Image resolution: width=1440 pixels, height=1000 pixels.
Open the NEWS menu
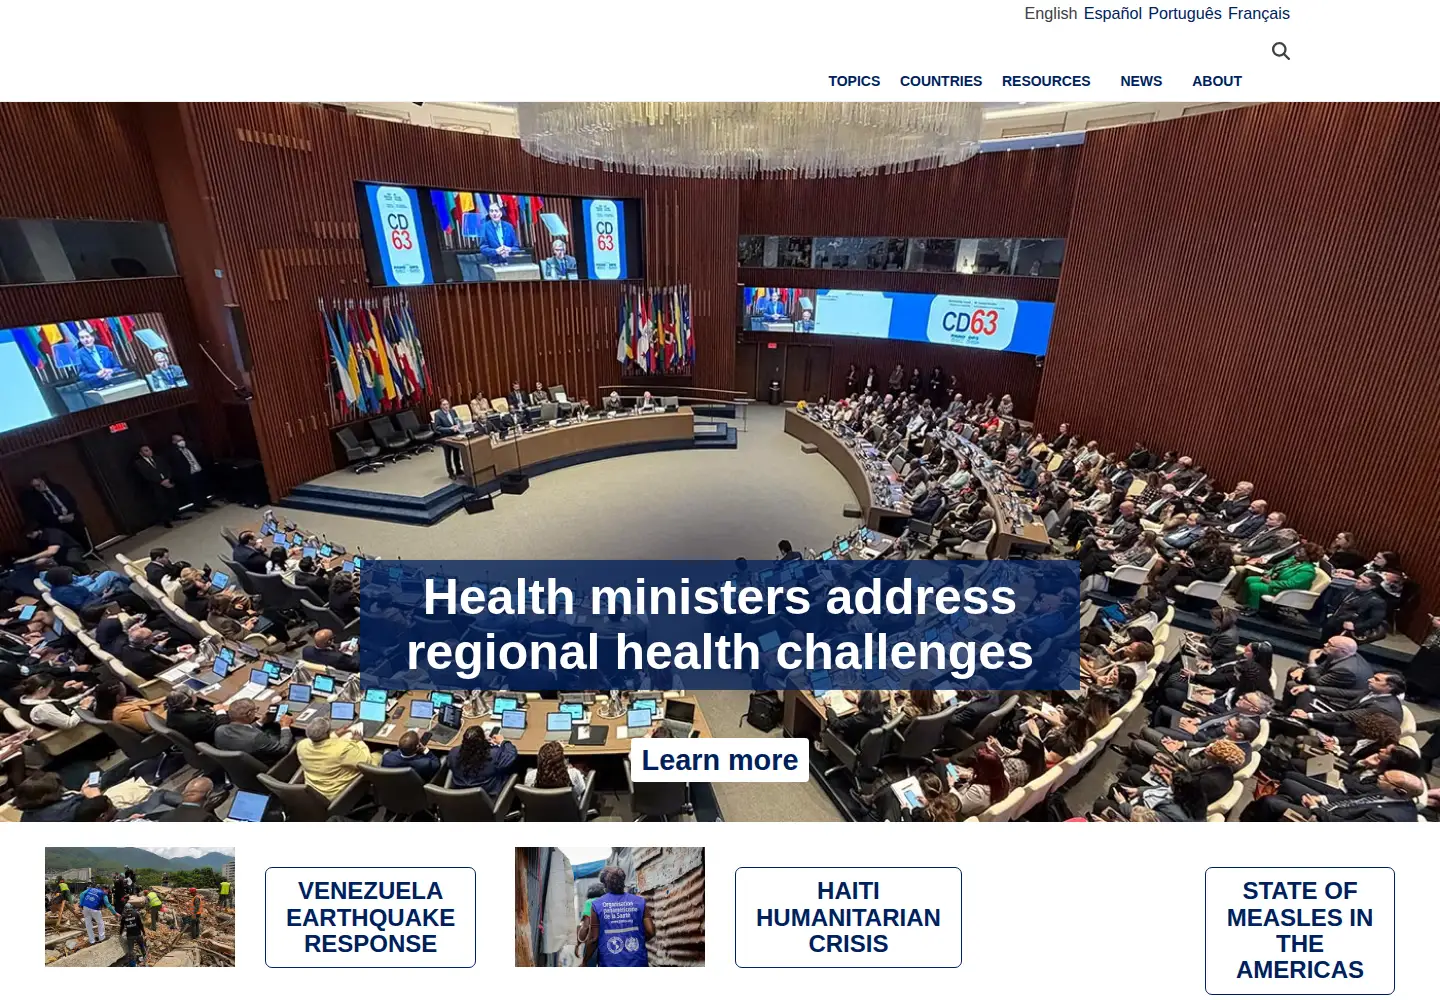coord(1141,81)
